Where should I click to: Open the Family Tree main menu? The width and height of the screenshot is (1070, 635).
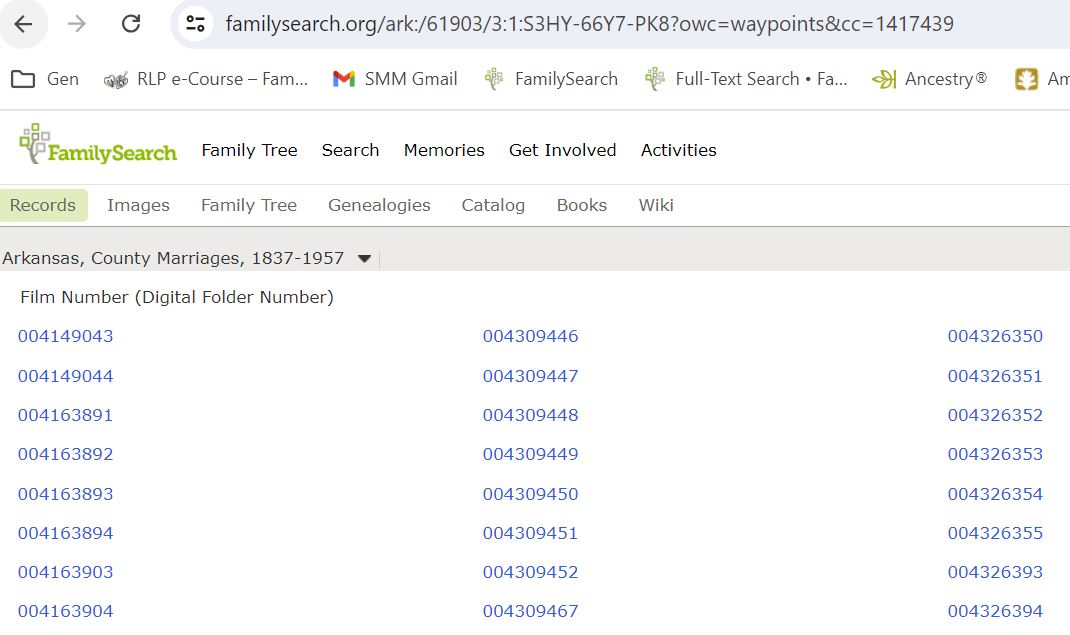[x=250, y=150]
